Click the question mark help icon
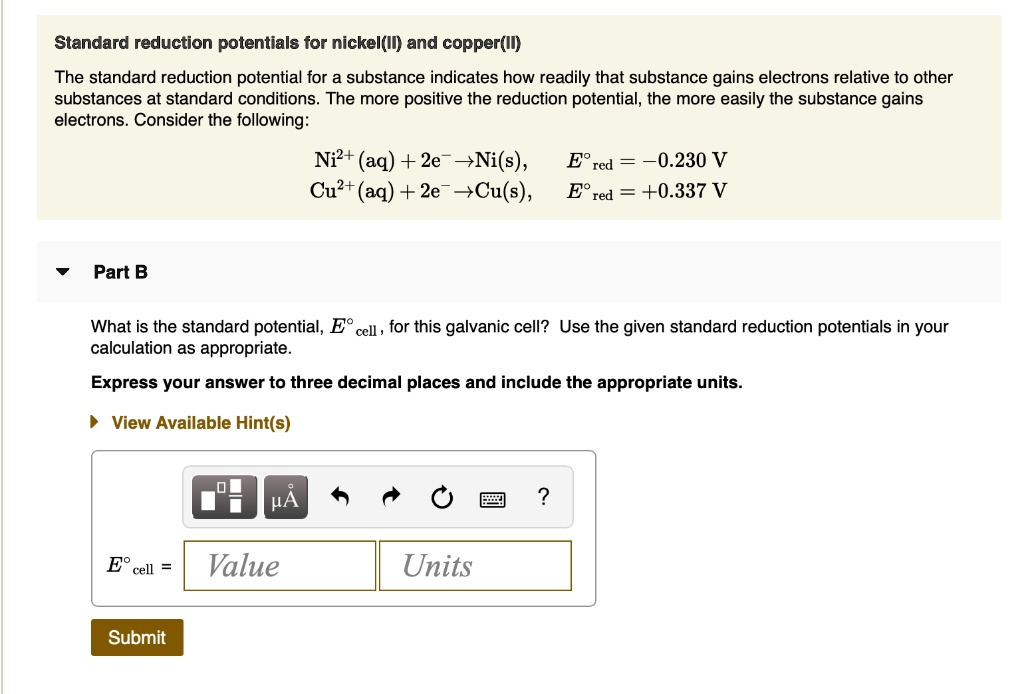 (542, 496)
